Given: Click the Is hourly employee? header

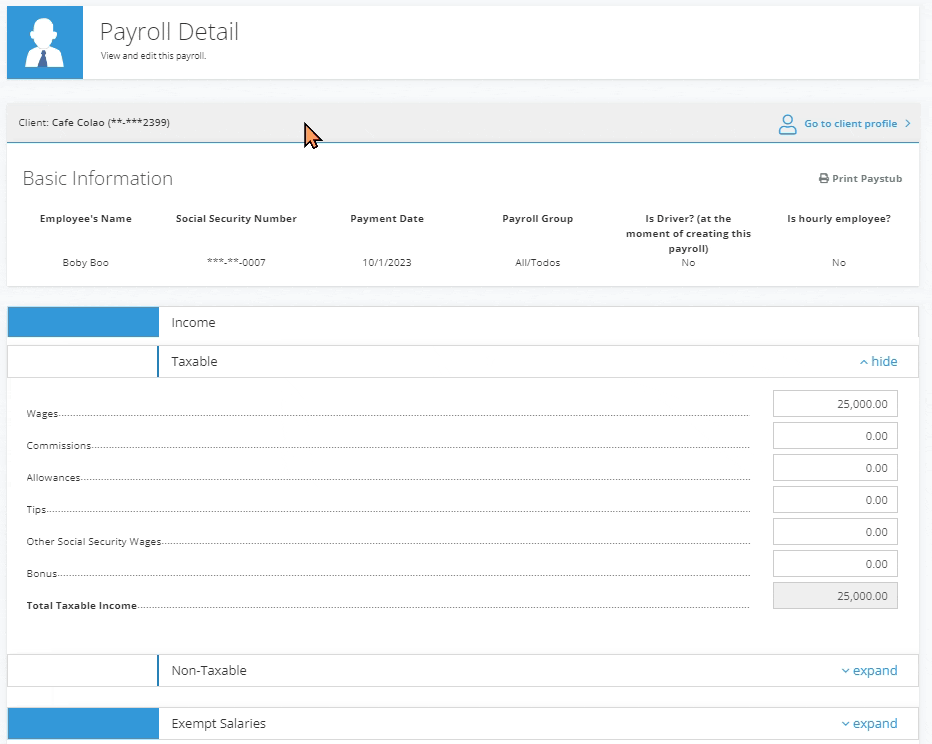Looking at the screenshot, I should pos(839,219).
